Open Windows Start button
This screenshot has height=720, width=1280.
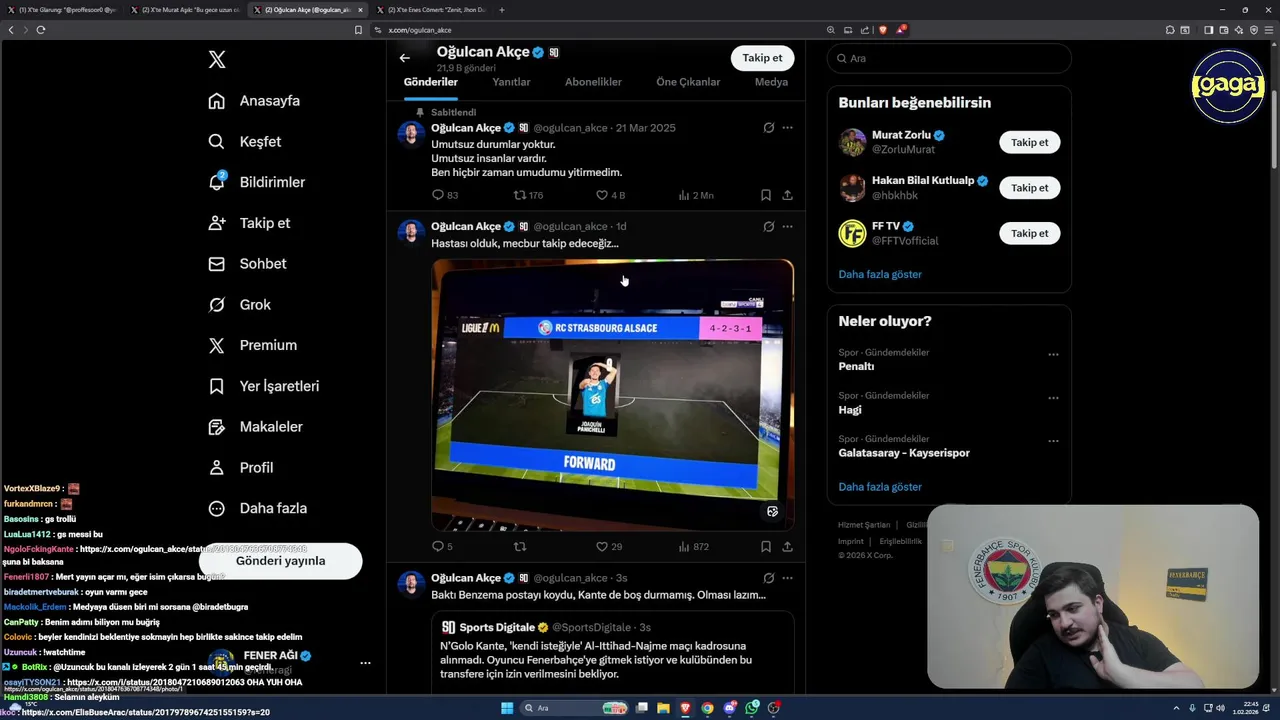point(506,708)
